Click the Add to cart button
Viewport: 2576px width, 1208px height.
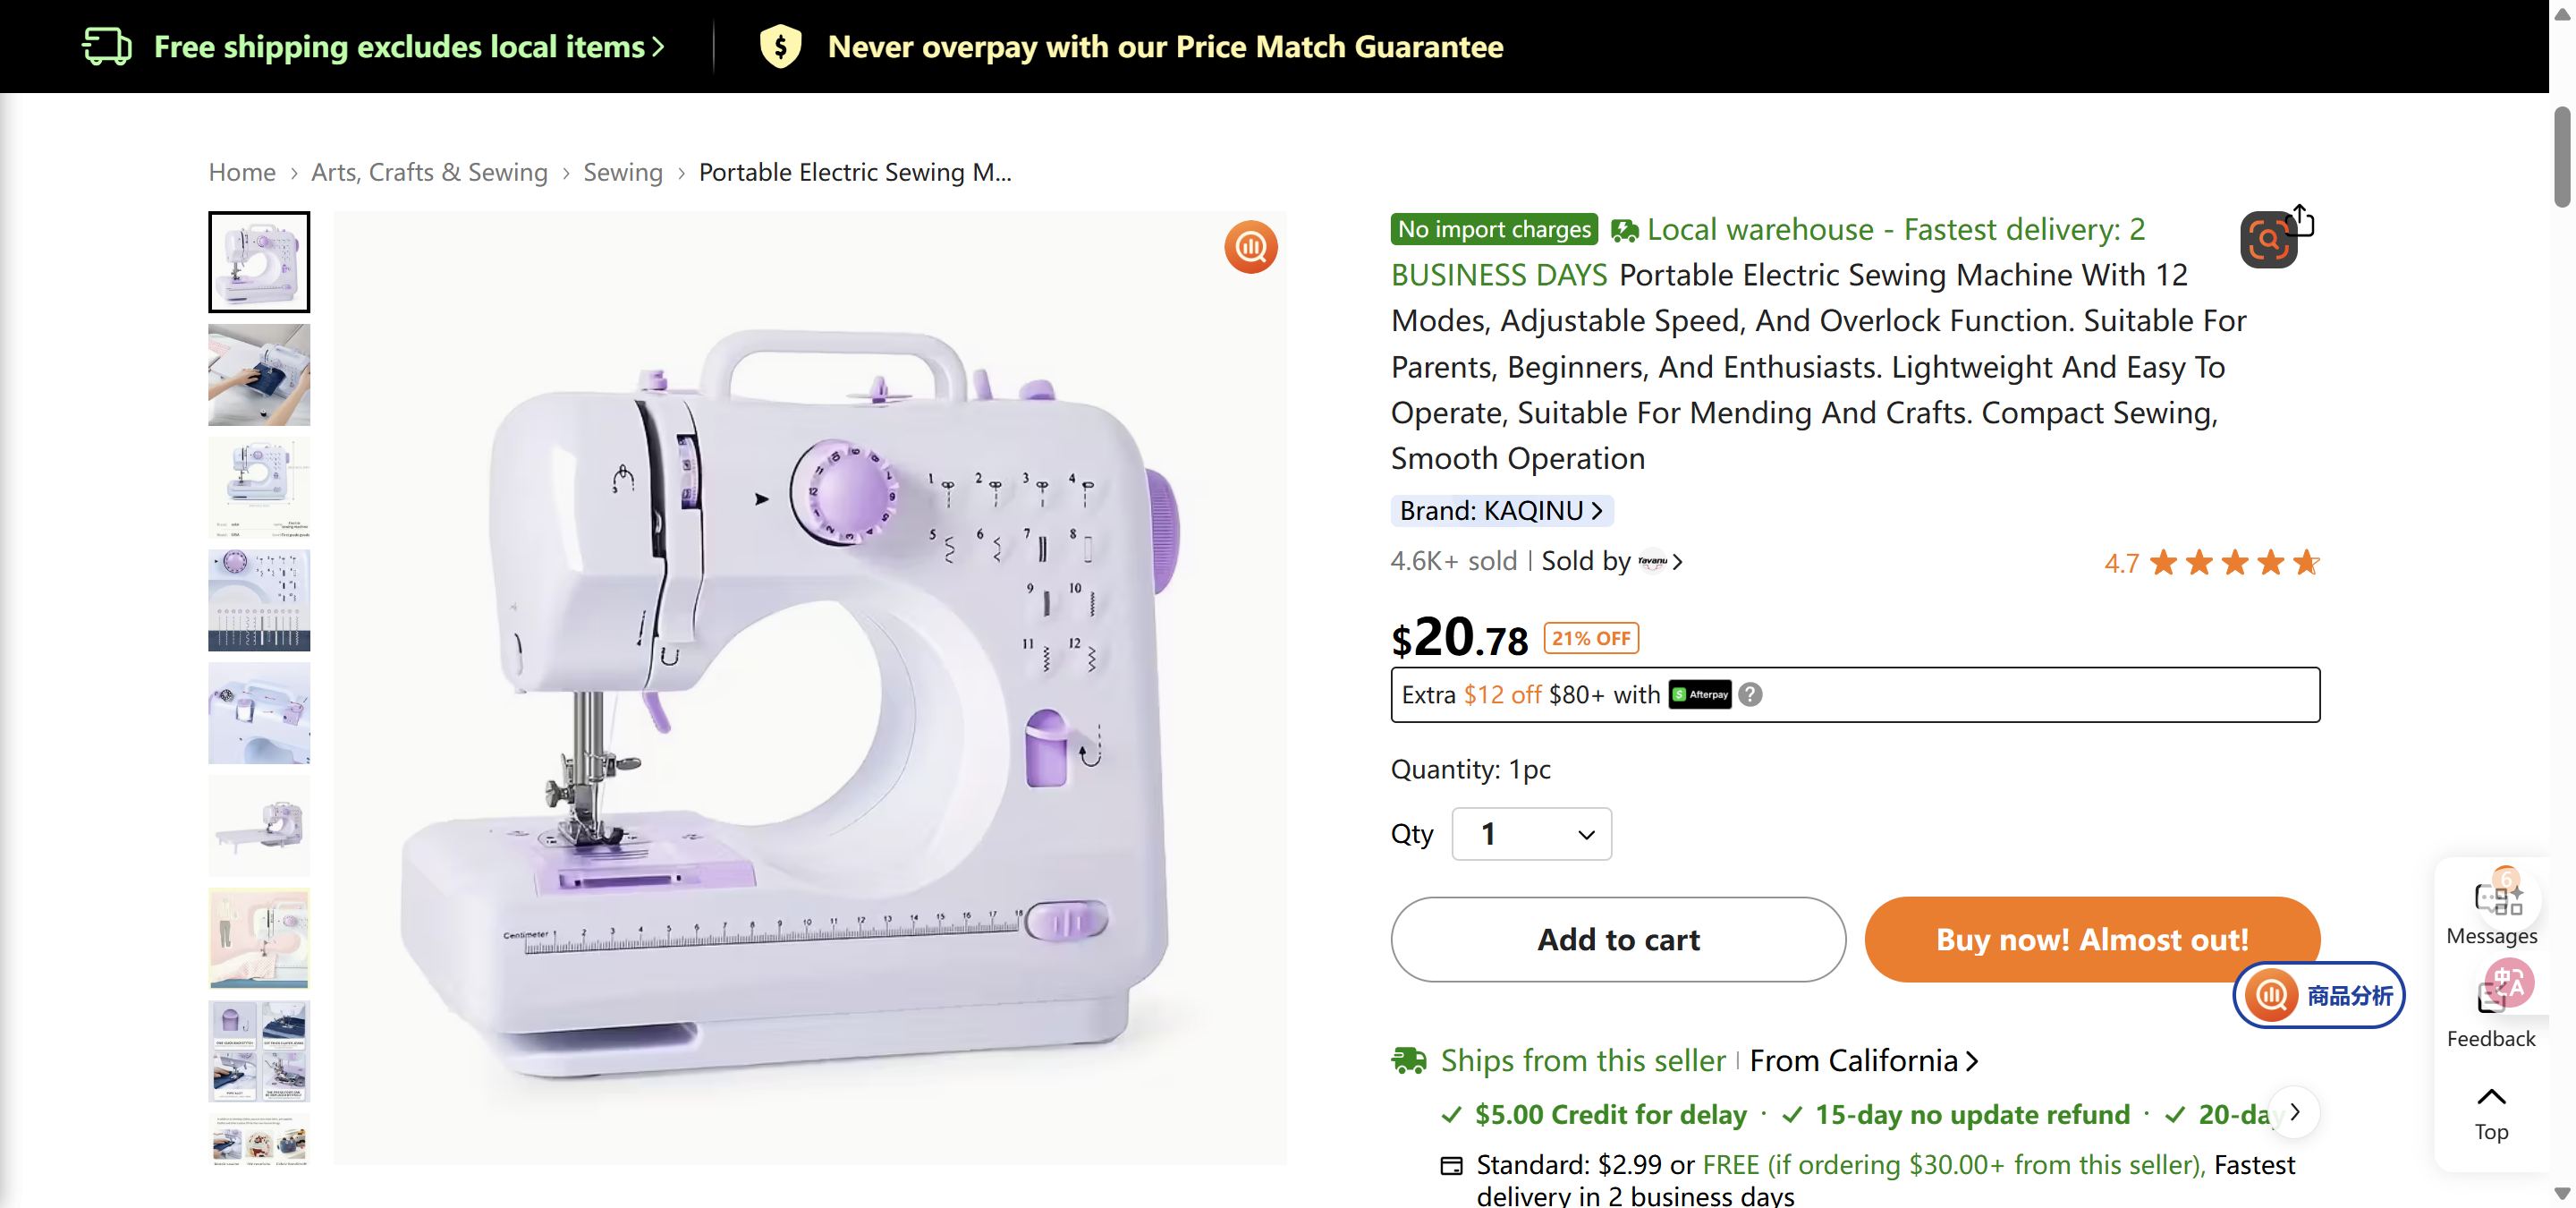tap(1617, 939)
